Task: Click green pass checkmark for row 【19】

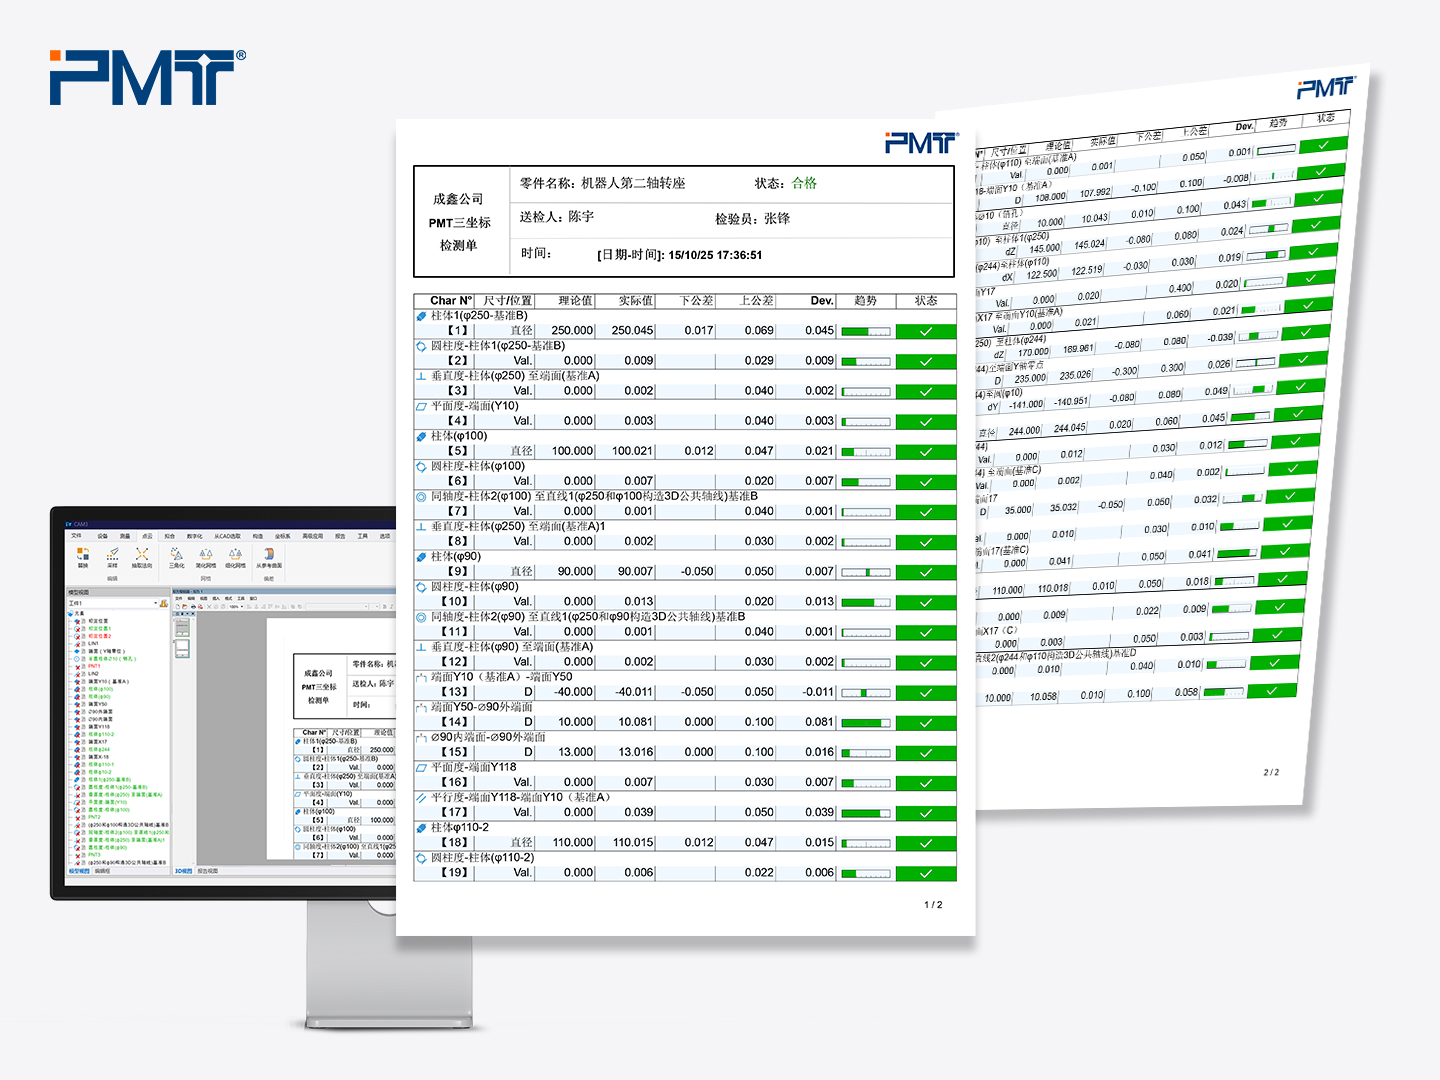Action: (926, 874)
